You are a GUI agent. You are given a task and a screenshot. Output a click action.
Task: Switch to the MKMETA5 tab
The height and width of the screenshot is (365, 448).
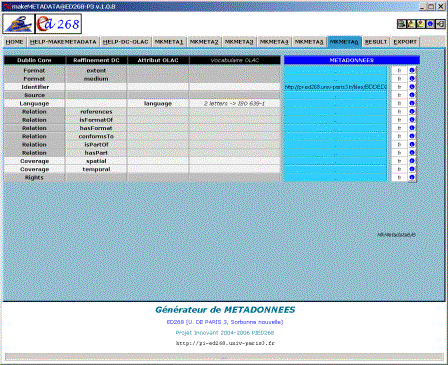pos(309,42)
